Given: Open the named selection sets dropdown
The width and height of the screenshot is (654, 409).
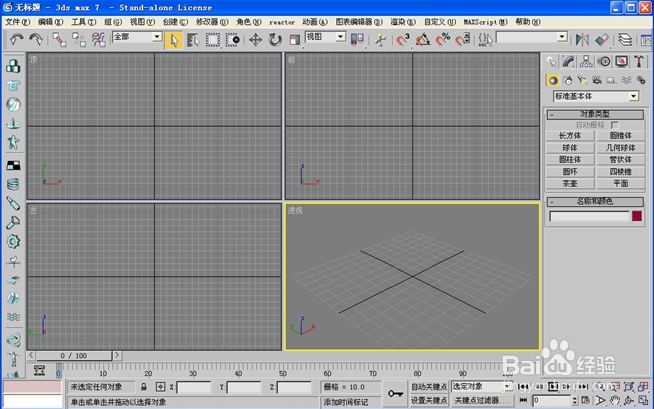Looking at the screenshot, I should [562, 37].
